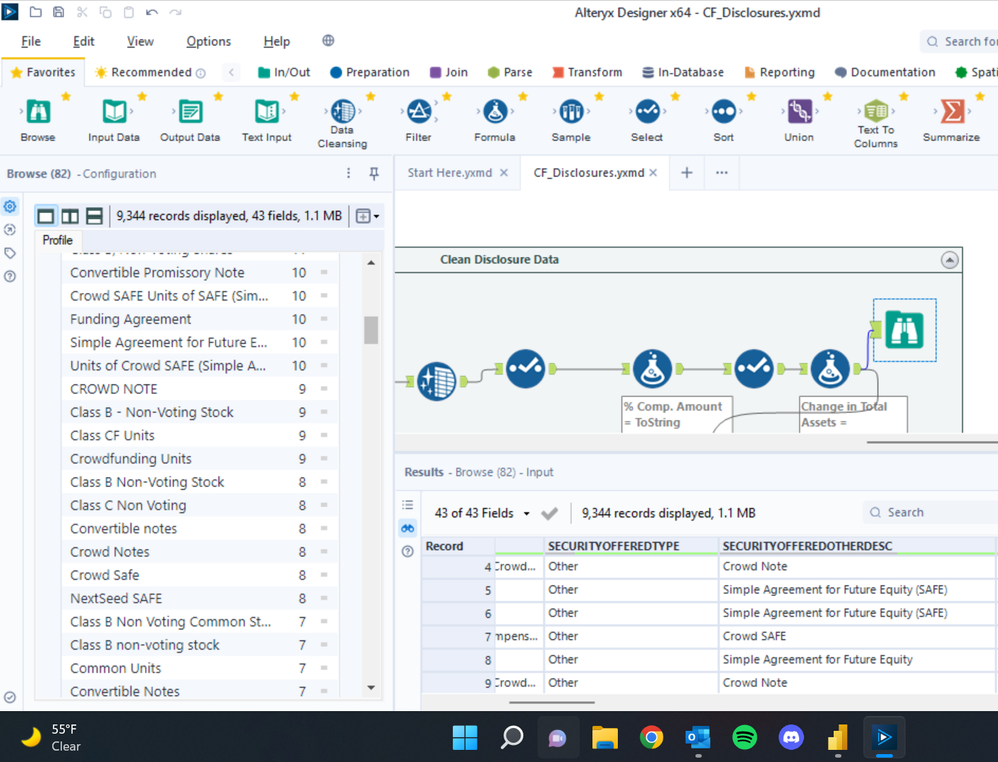
Task: Open the Options menu
Action: (208, 41)
